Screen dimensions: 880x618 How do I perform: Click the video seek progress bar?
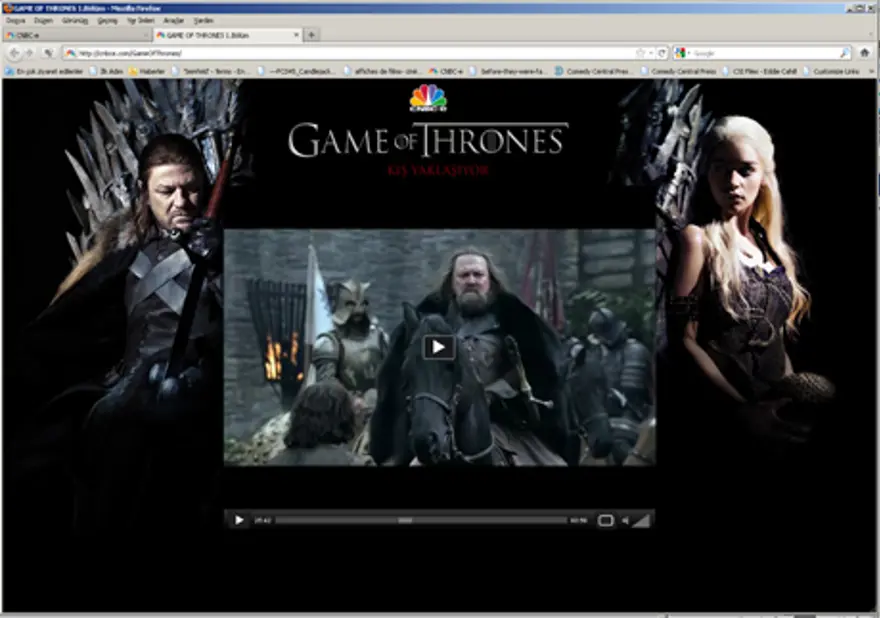[421, 520]
